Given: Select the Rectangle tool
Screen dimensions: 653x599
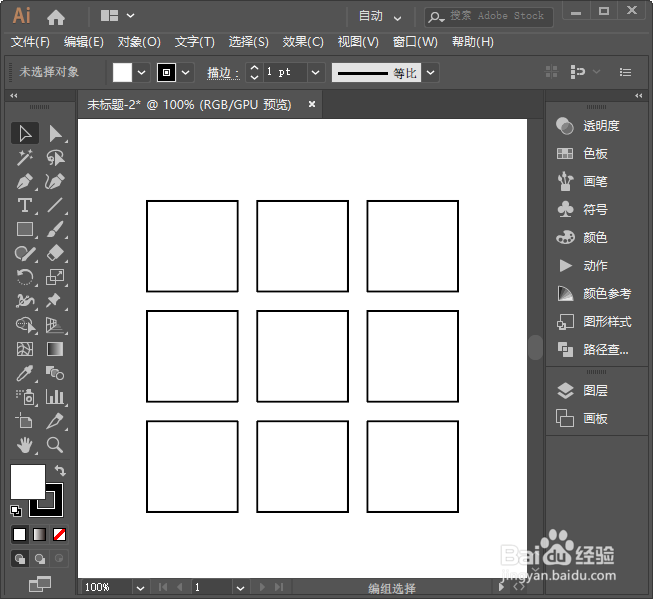Looking at the screenshot, I should 25,229.
